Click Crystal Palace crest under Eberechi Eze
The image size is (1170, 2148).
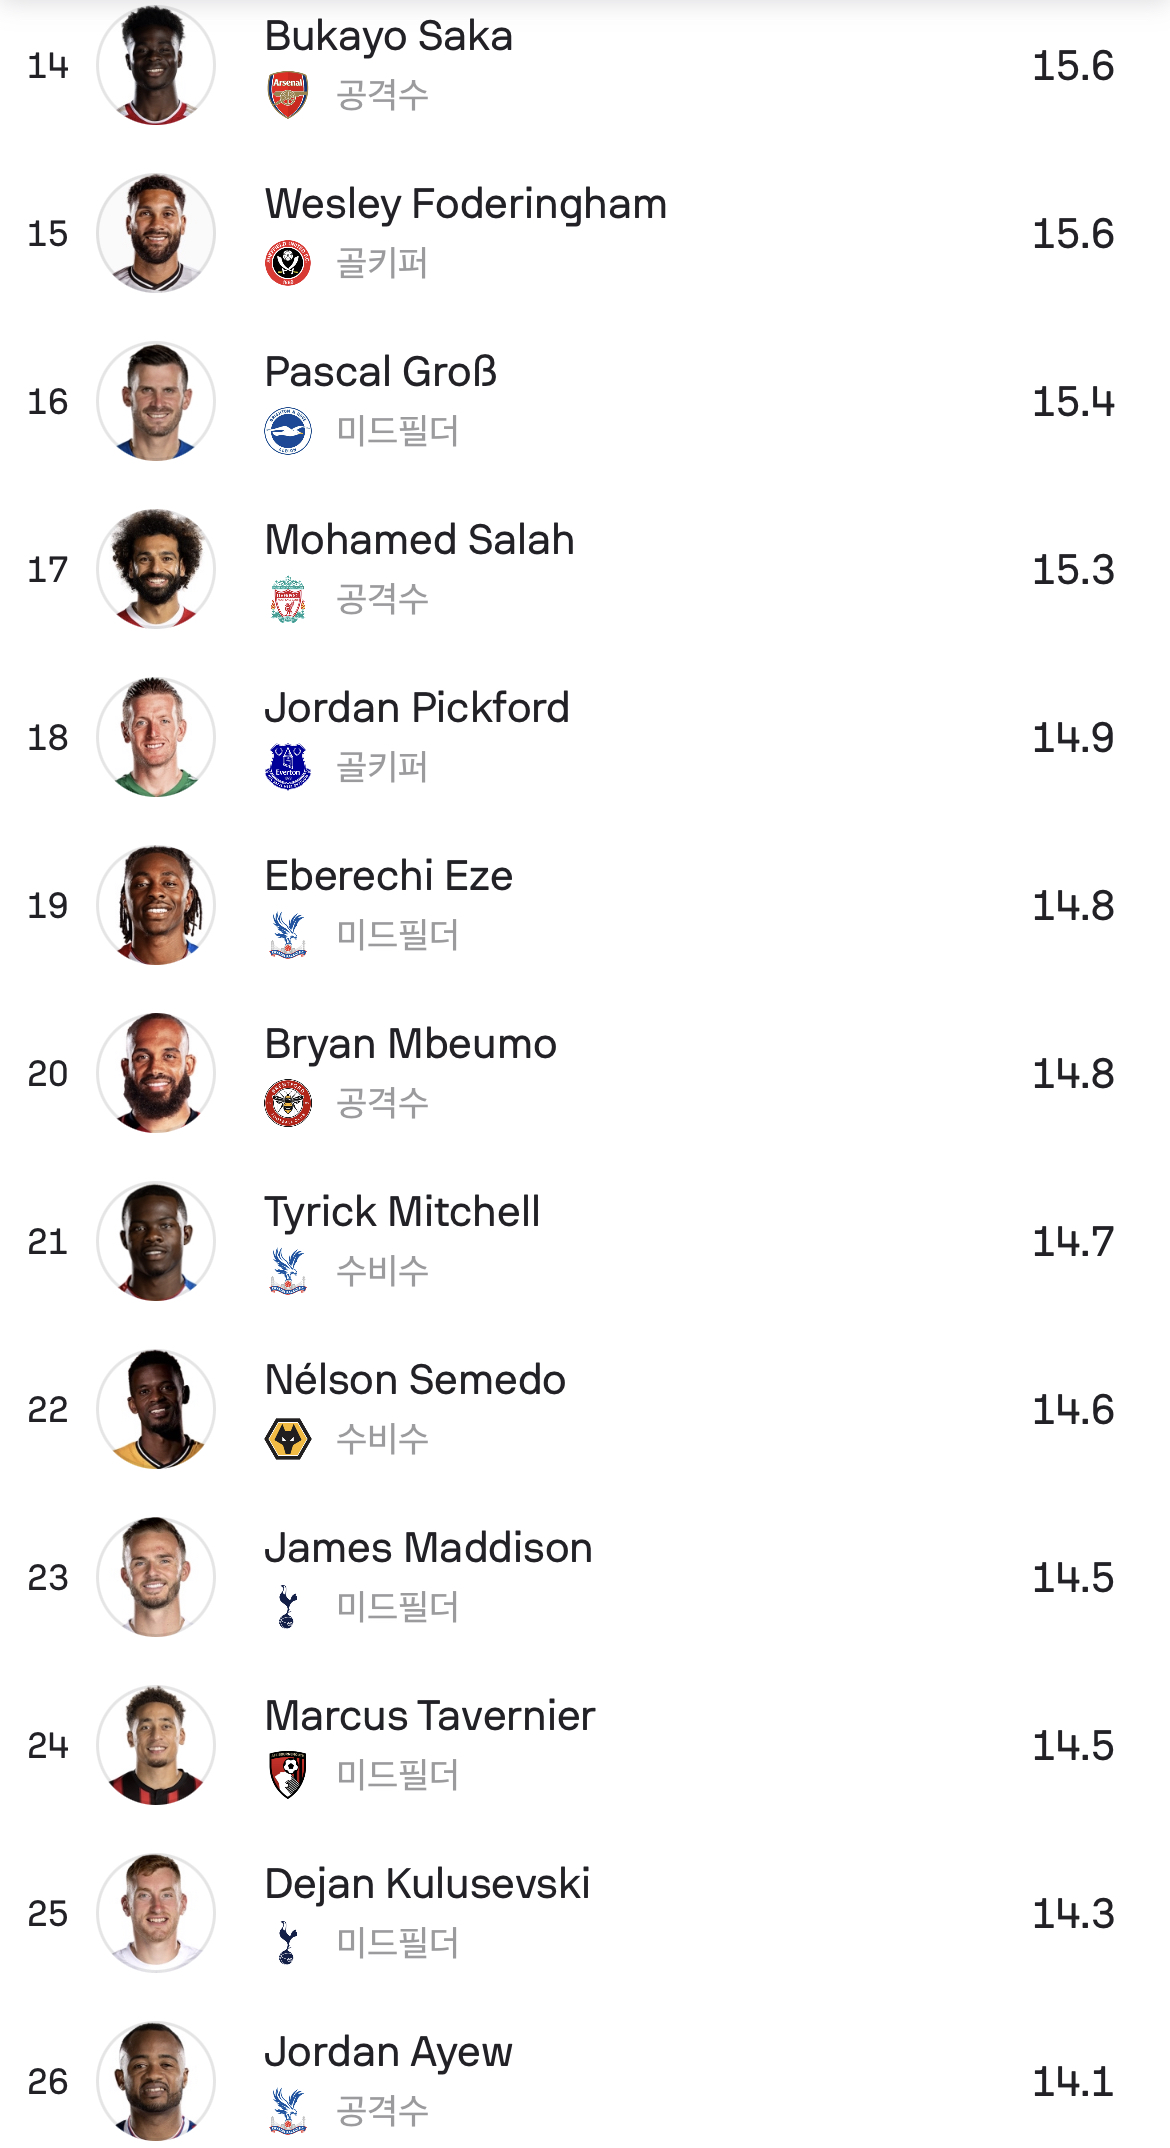tap(288, 935)
